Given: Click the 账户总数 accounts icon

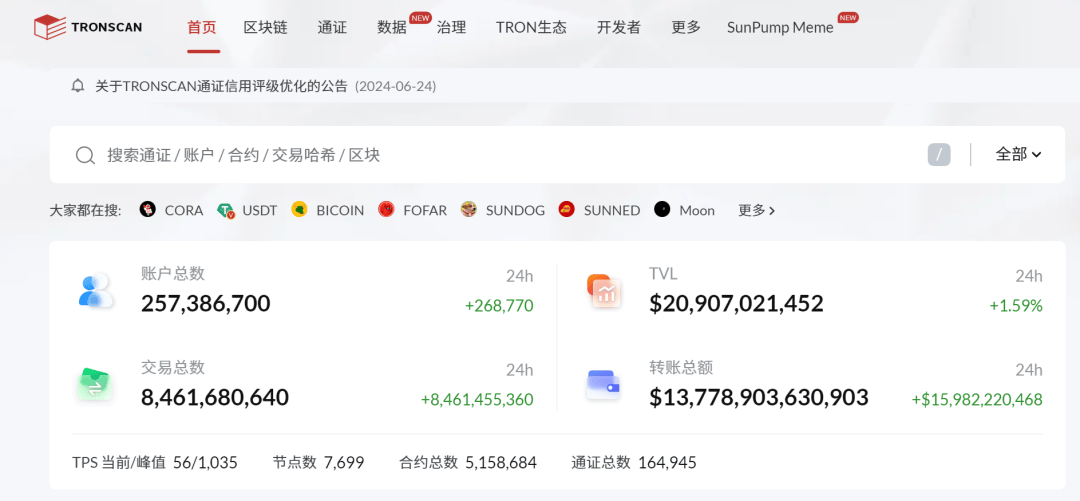Looking at the screenshot, I should [x=95, y=290].
